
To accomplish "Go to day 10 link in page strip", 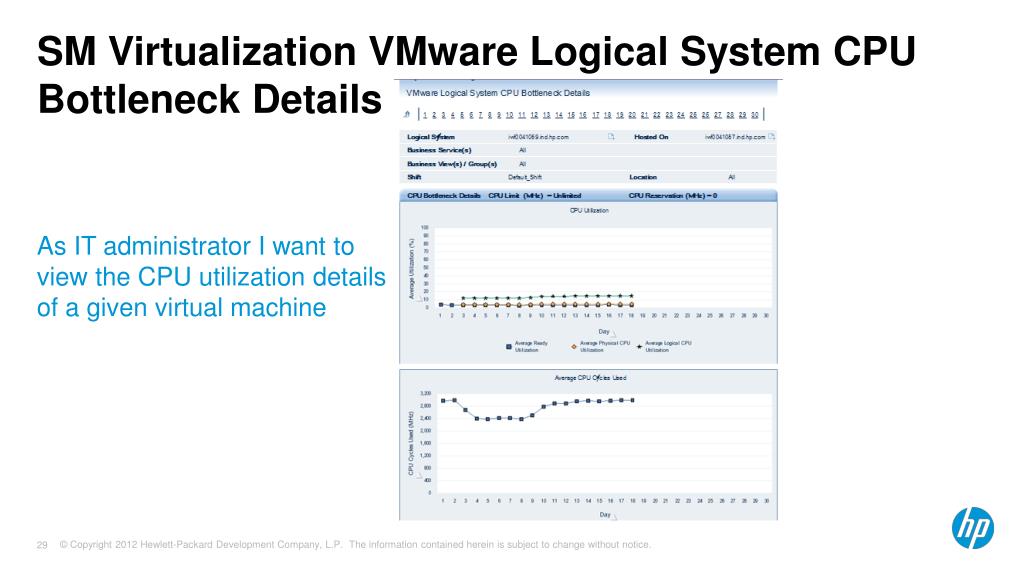I will 509,115.
